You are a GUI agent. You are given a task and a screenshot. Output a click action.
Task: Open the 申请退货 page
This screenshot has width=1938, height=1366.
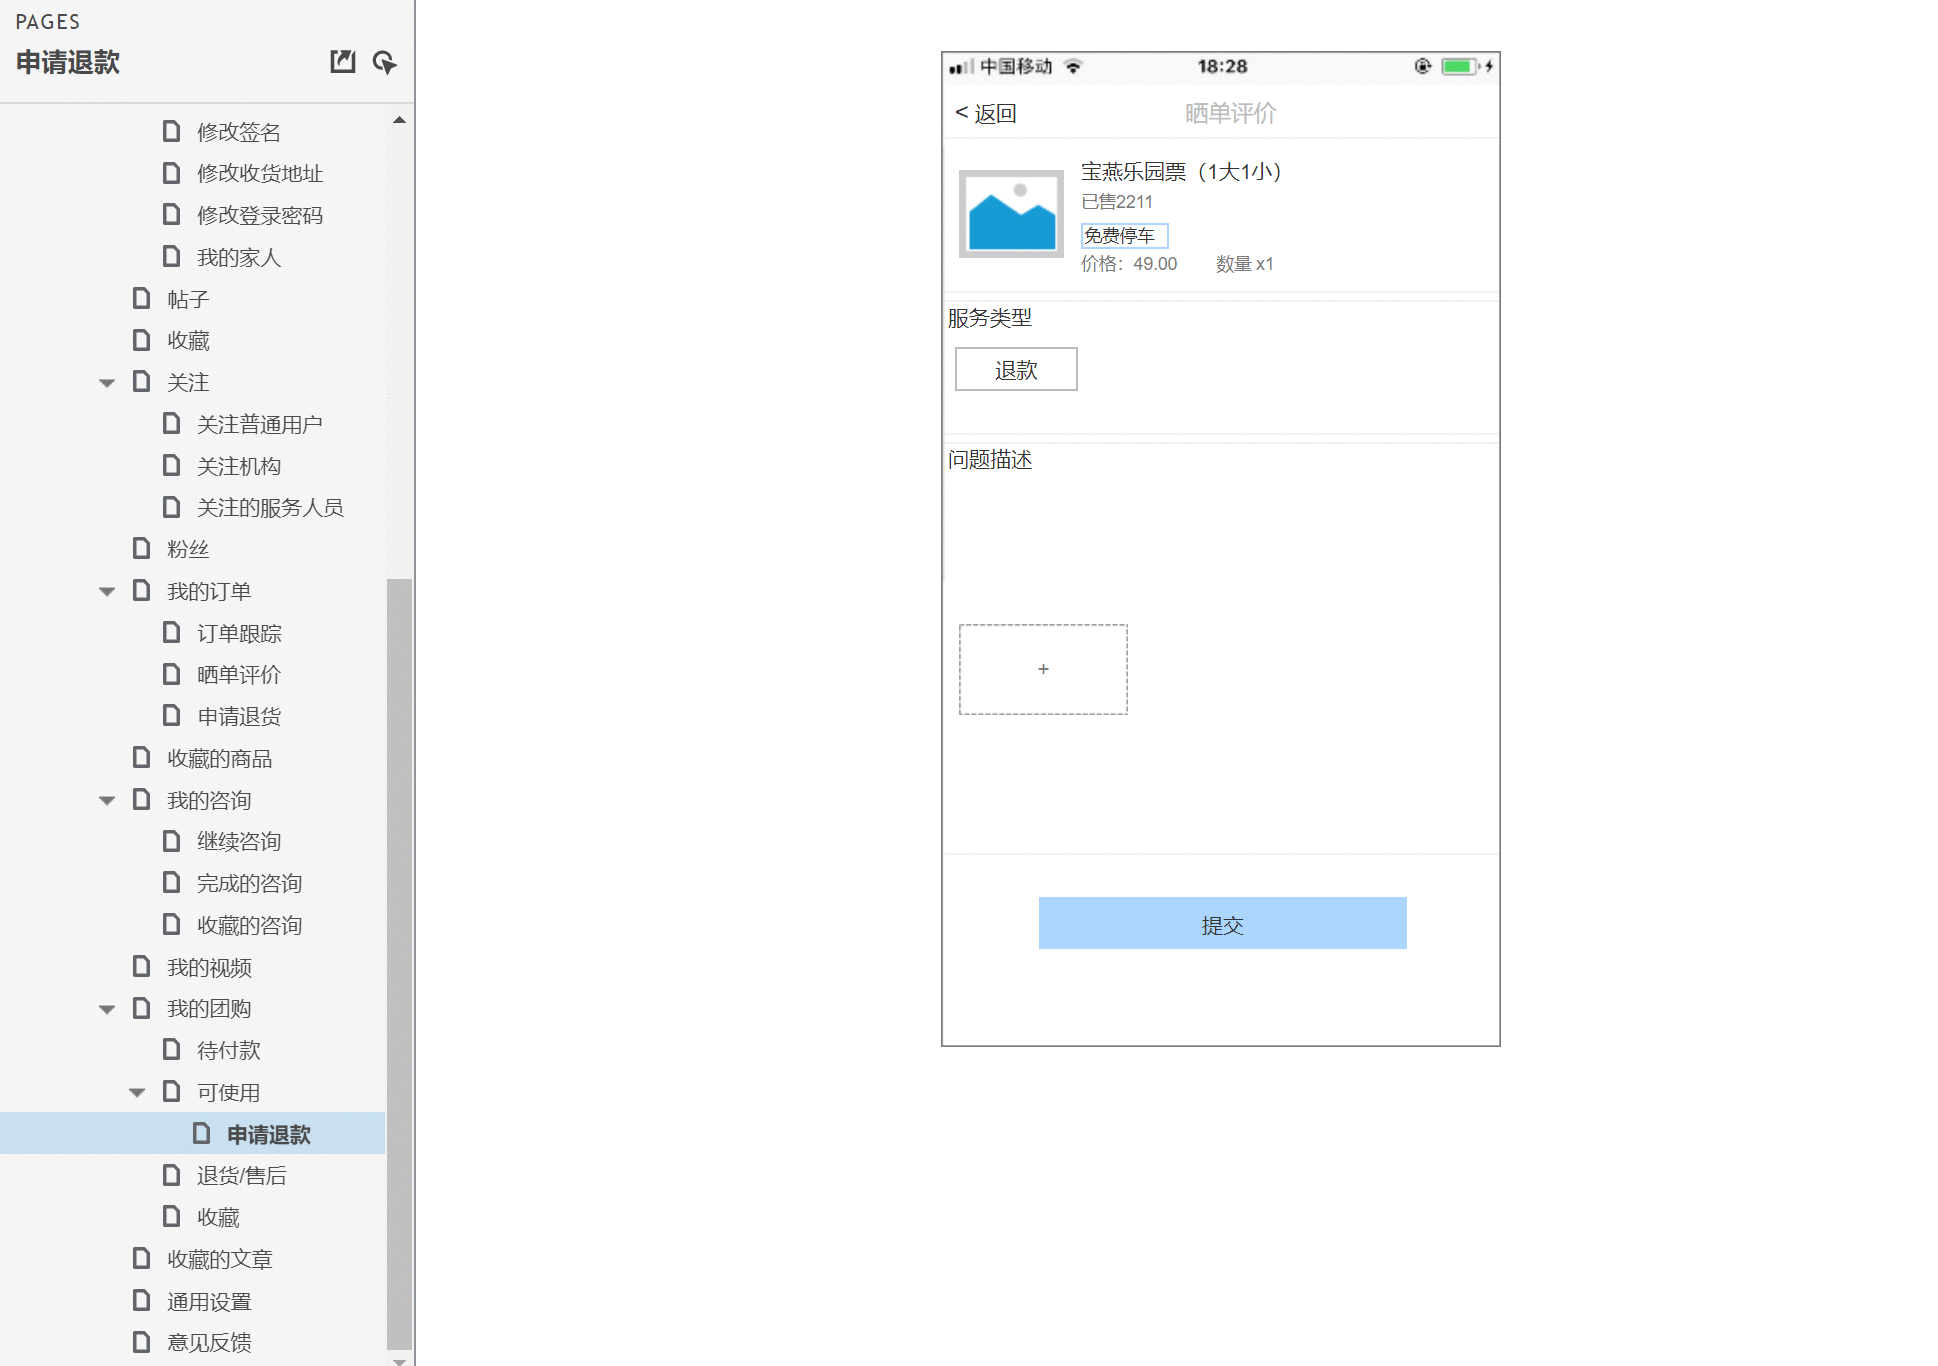pos(239,716)
